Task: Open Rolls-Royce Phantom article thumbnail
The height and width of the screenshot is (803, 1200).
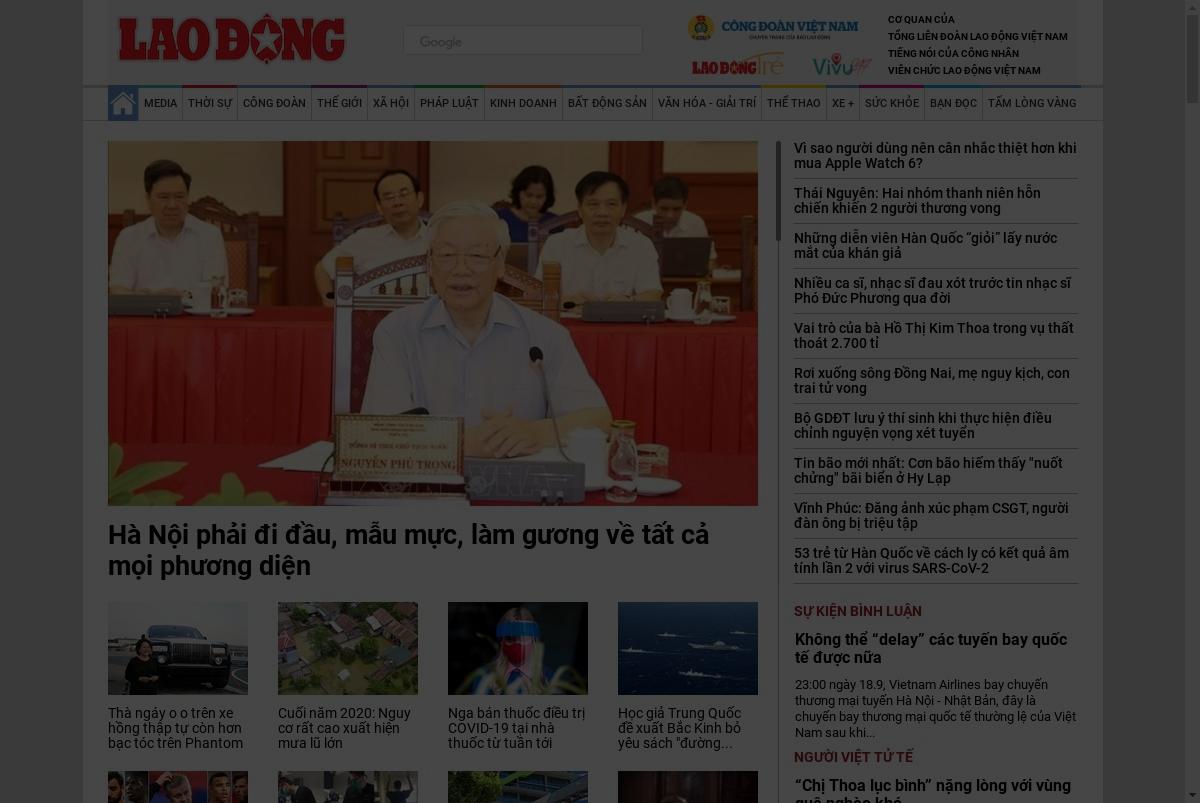Action: click(x=178, y=648)
